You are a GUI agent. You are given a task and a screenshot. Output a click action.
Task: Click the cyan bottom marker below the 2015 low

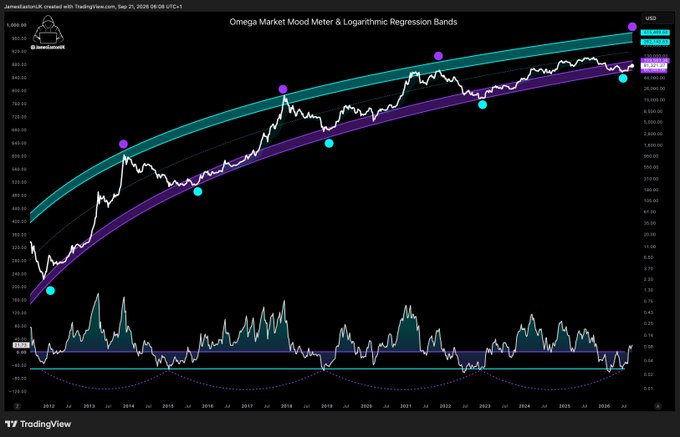tap(198, 191)
